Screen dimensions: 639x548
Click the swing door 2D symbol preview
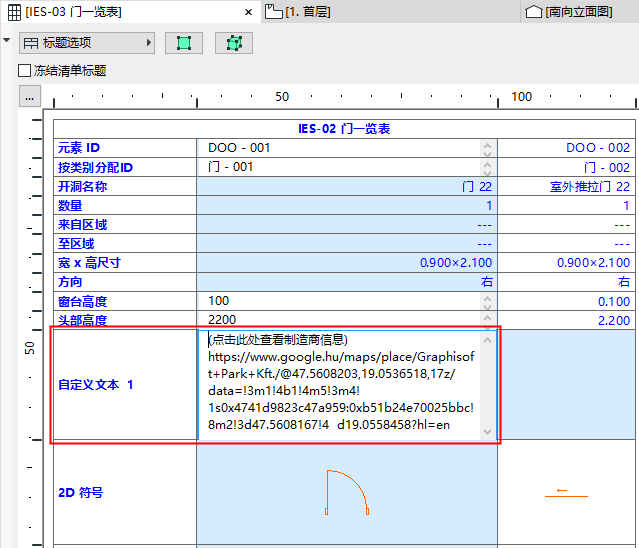tap(347, 492)
